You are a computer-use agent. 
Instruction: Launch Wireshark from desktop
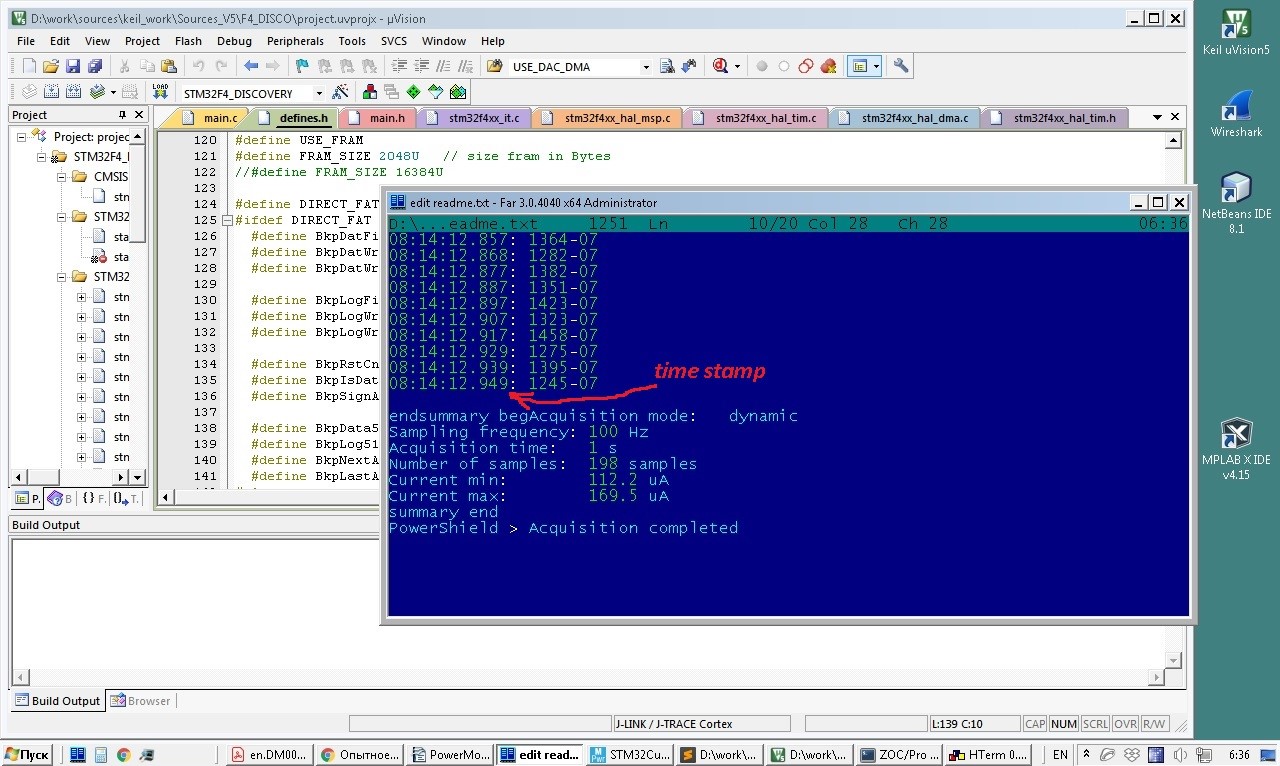click(1236, 112)
